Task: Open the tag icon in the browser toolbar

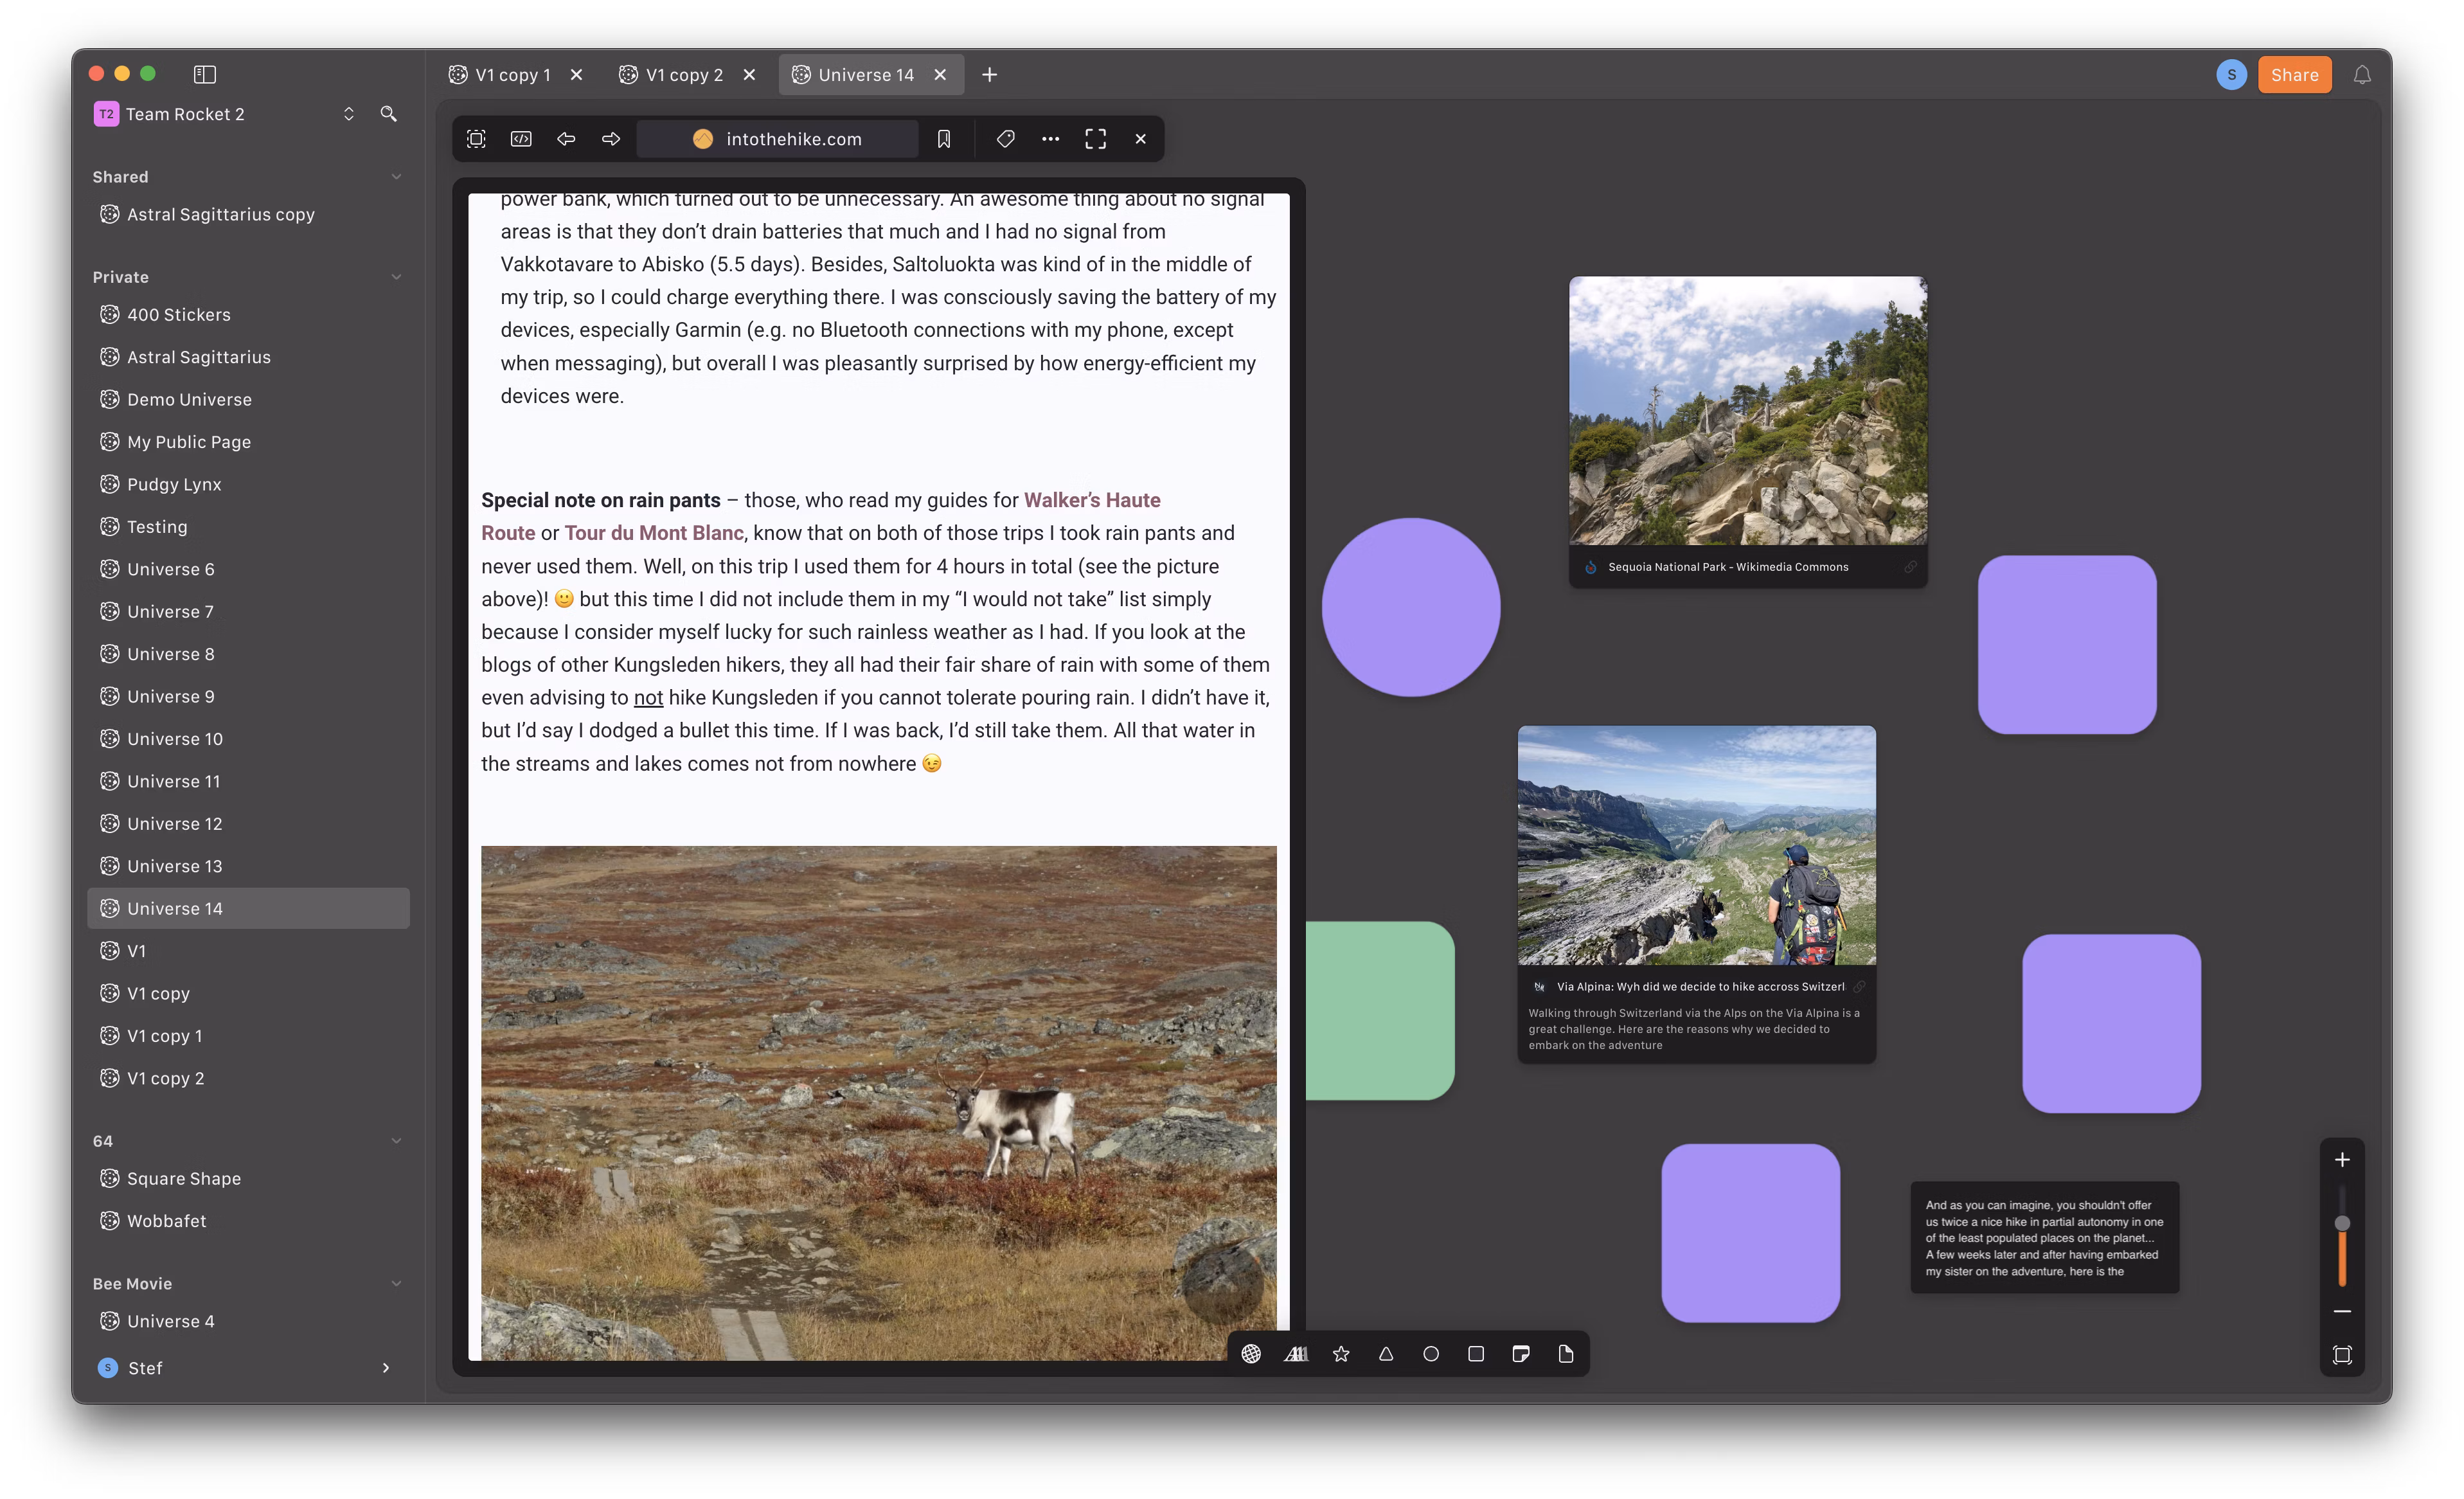Action: pos(1006,139)
